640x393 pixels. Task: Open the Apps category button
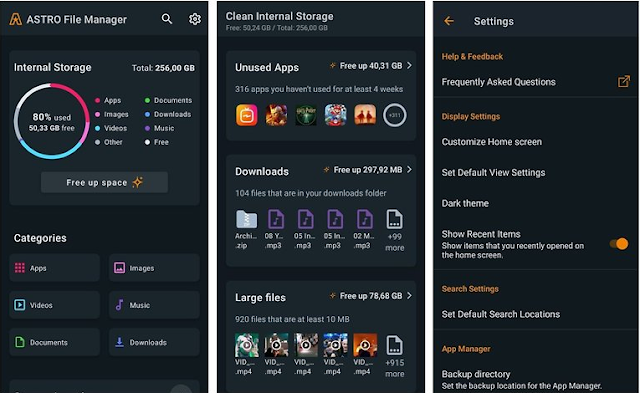coord(54,268)
